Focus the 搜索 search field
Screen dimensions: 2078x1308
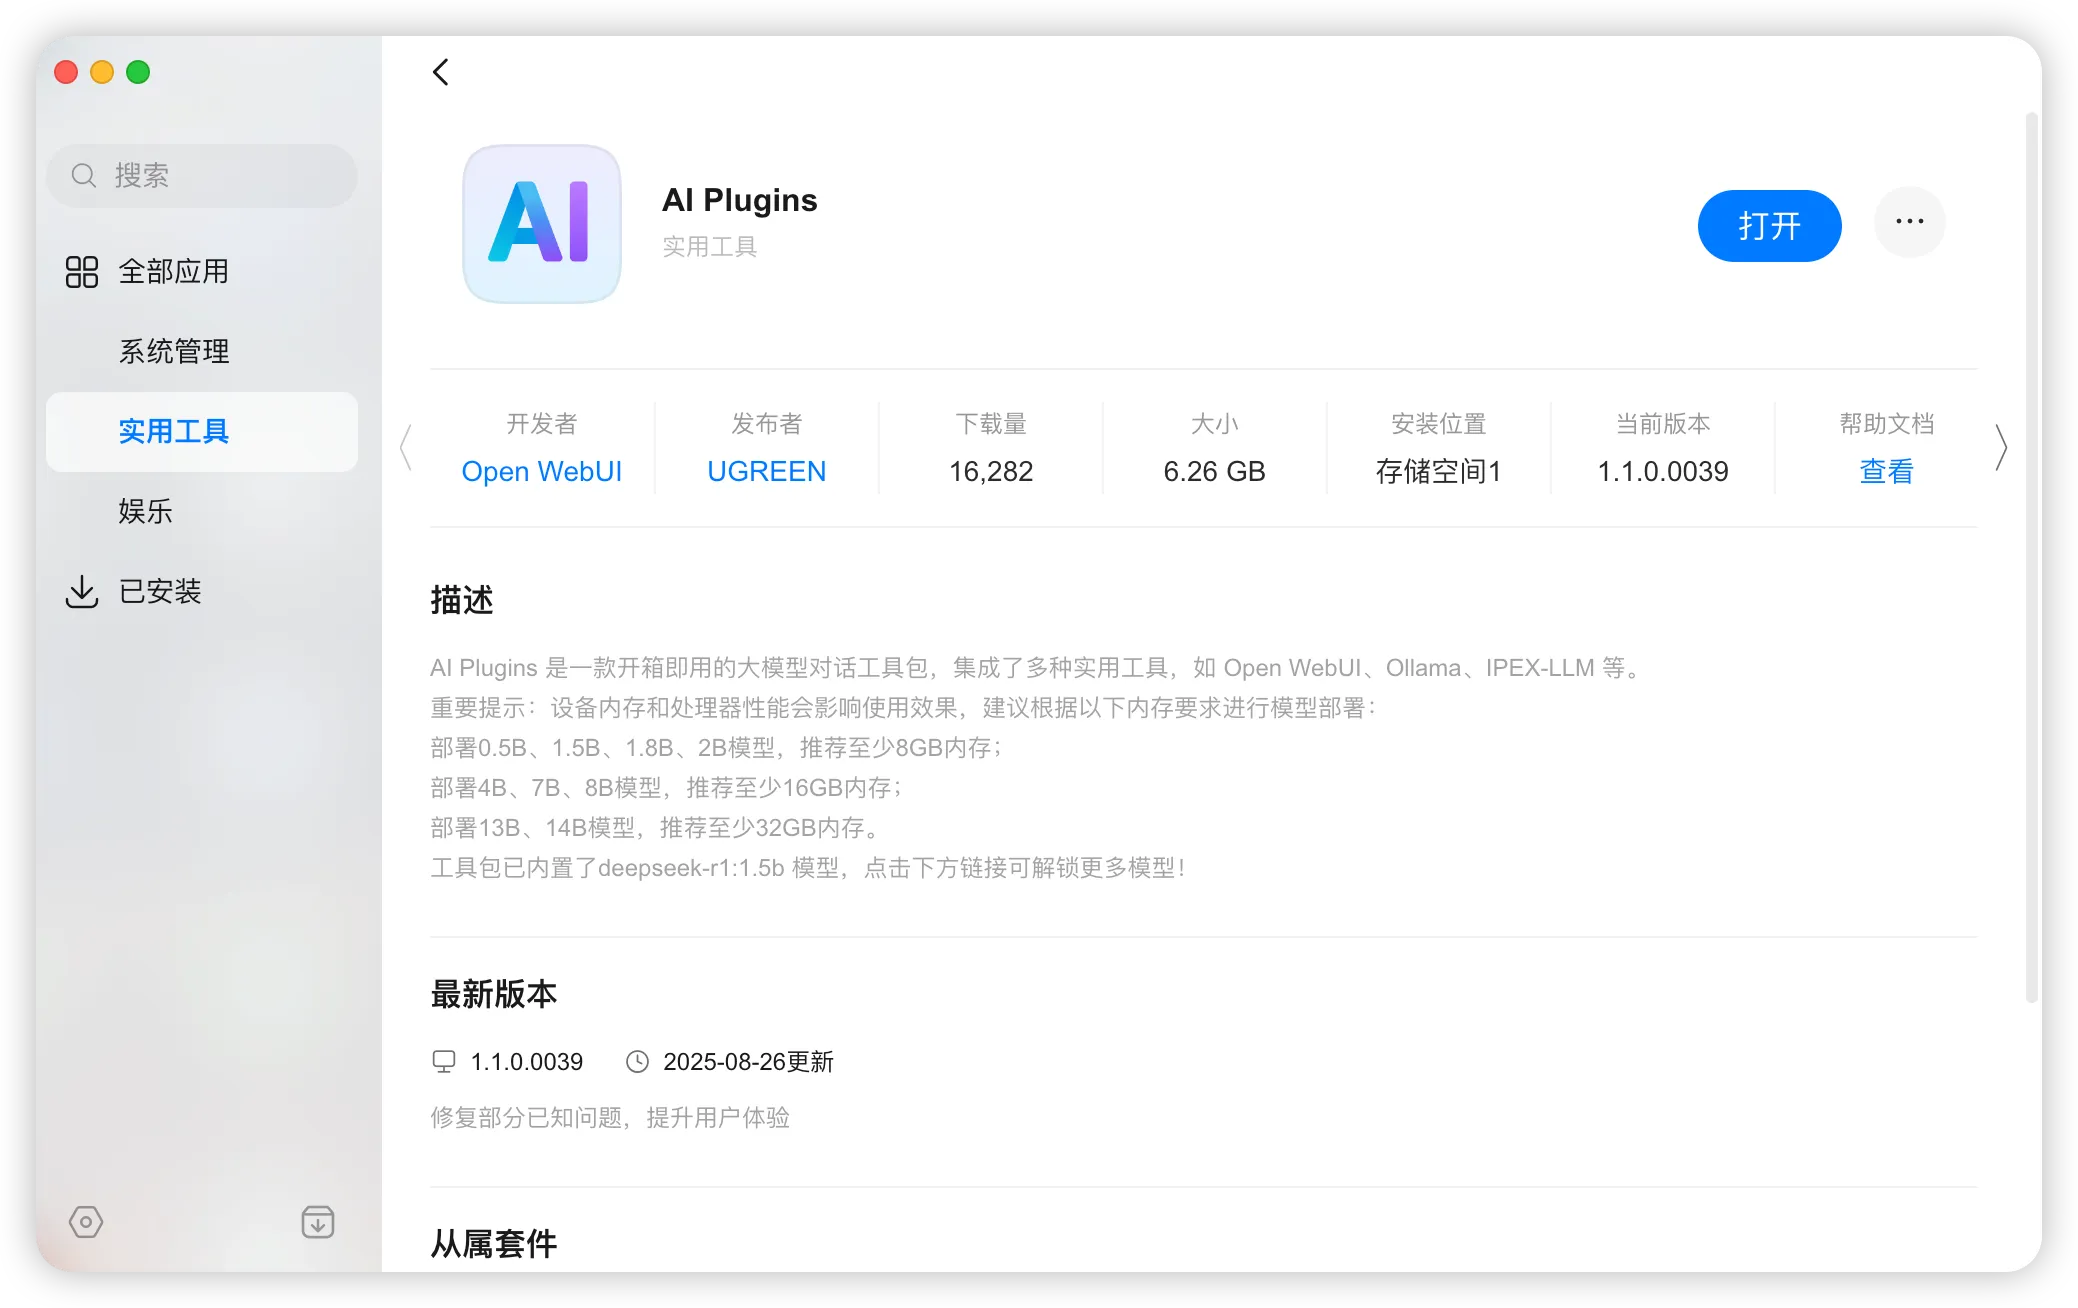[202, 176]
